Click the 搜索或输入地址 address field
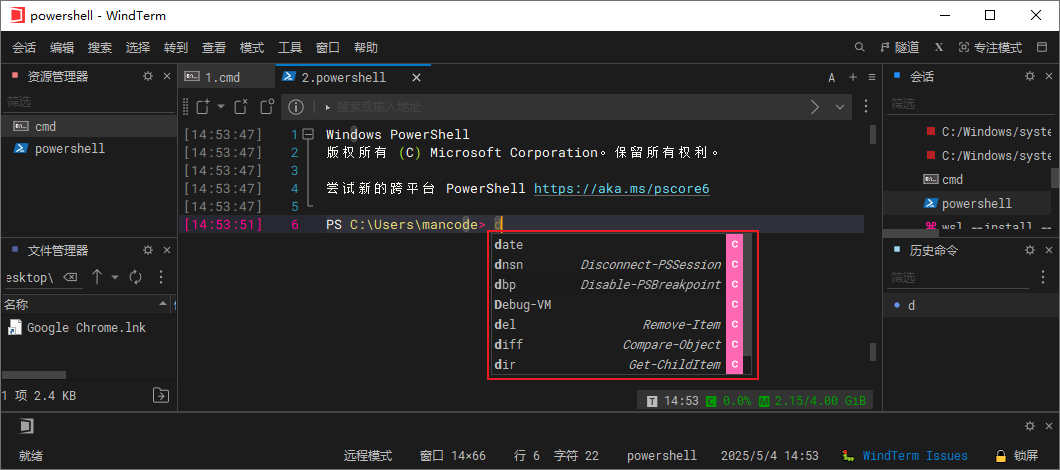1060x470 pixels. point(560,107)
